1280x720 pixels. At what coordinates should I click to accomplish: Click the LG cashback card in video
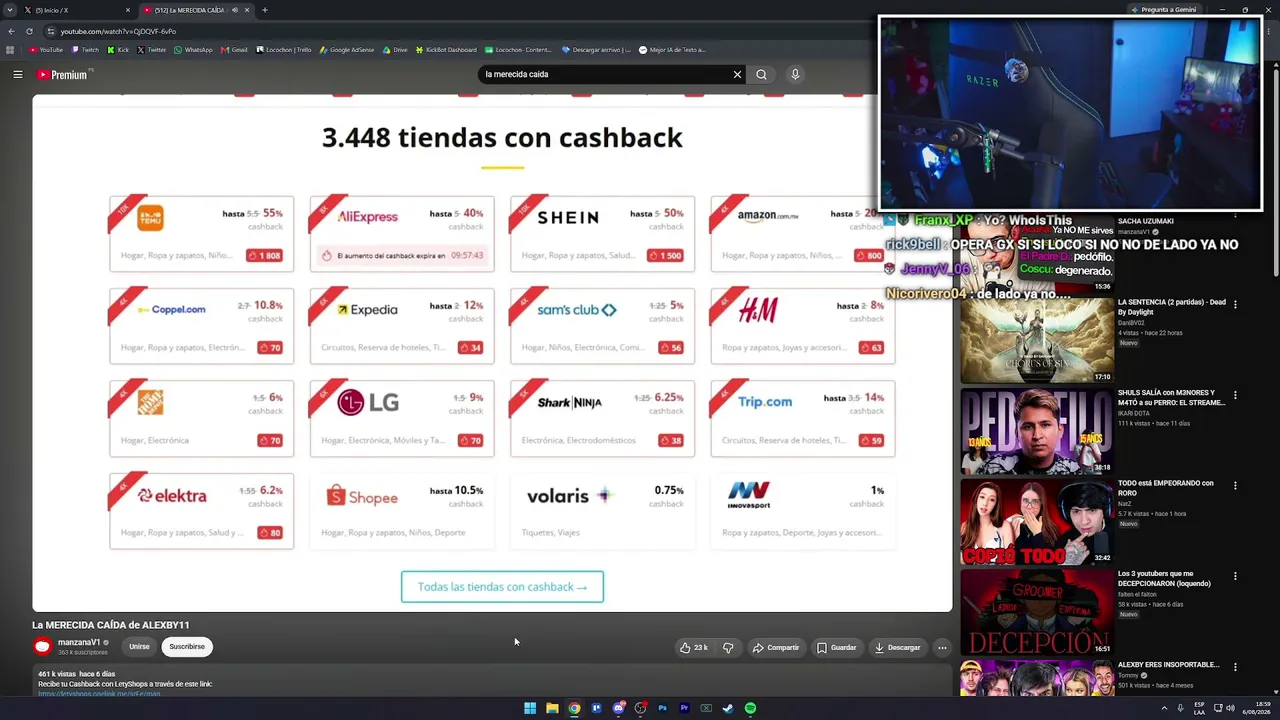[x=402, y=418]
